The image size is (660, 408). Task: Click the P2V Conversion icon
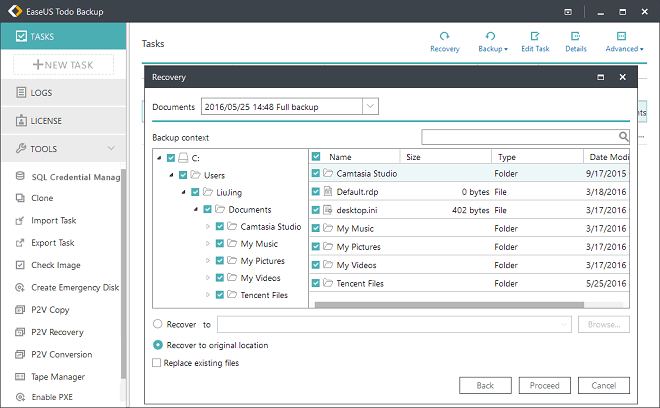pos(20,355)
